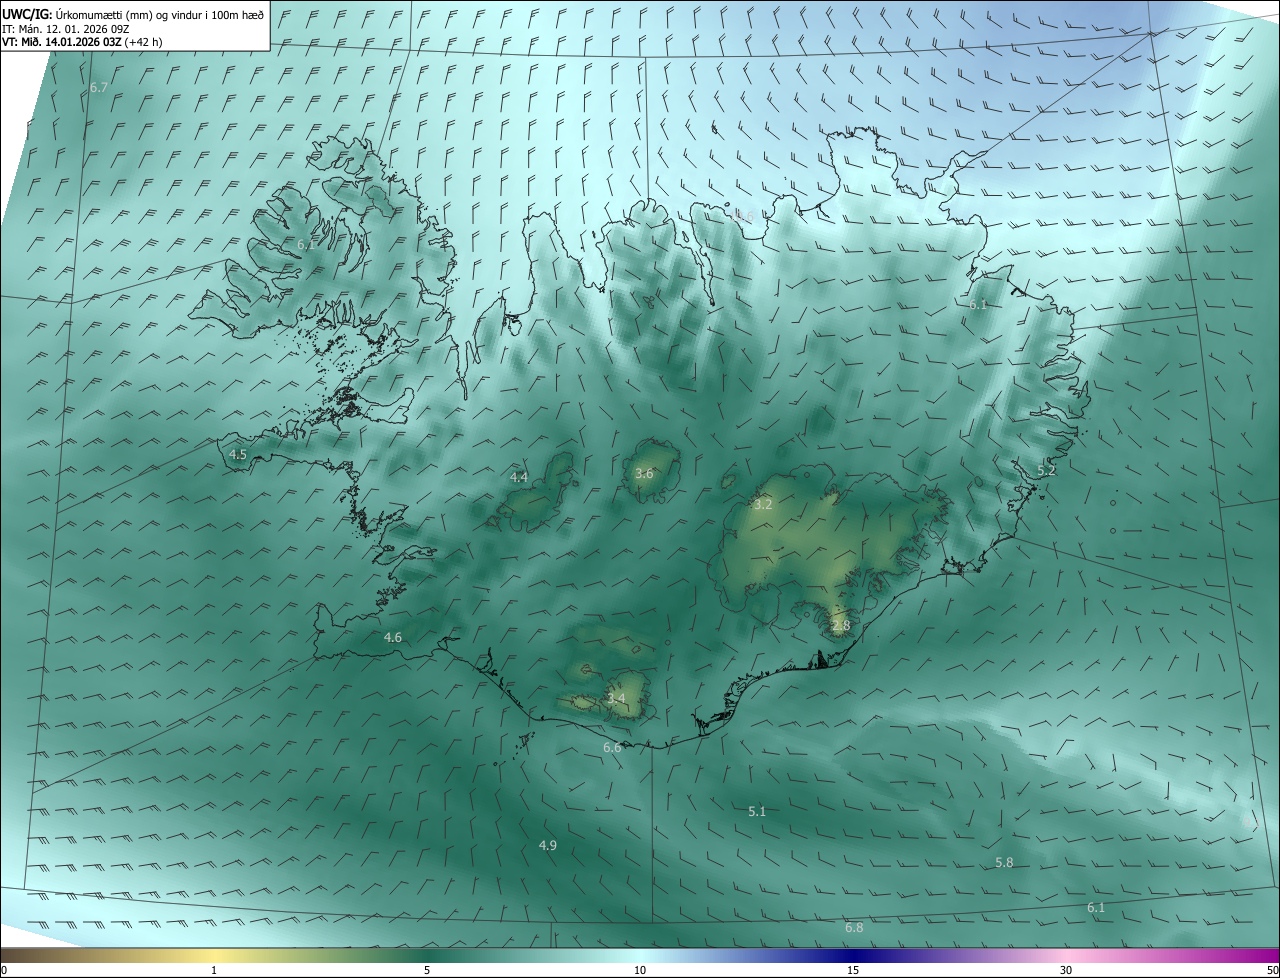
Task: Click the 5 tick label on the colour scale
Action: coord(427,971)
